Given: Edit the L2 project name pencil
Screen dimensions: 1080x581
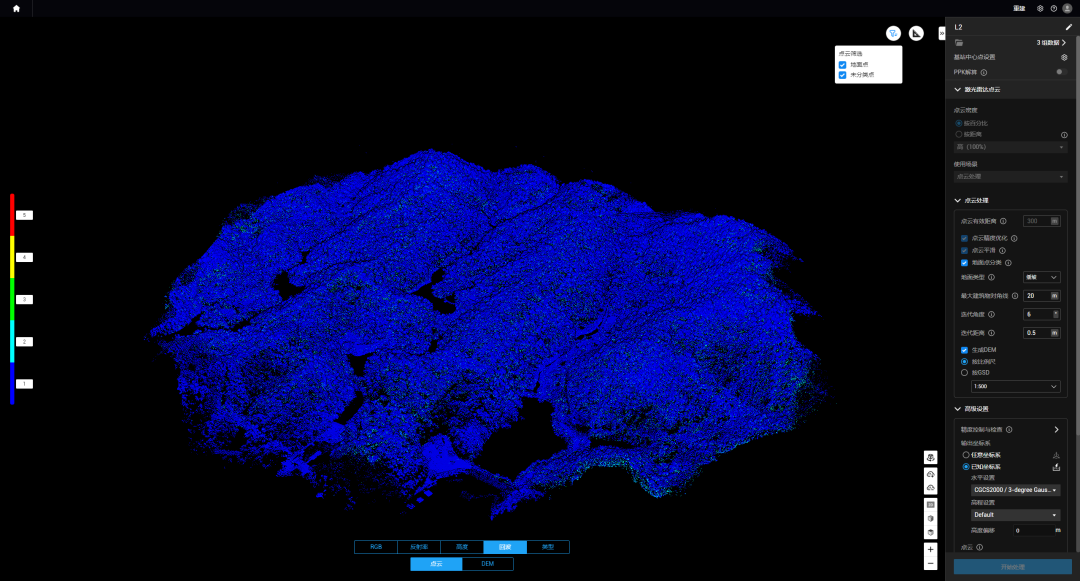Looking at the screenshot, I should pos(1068,28).
